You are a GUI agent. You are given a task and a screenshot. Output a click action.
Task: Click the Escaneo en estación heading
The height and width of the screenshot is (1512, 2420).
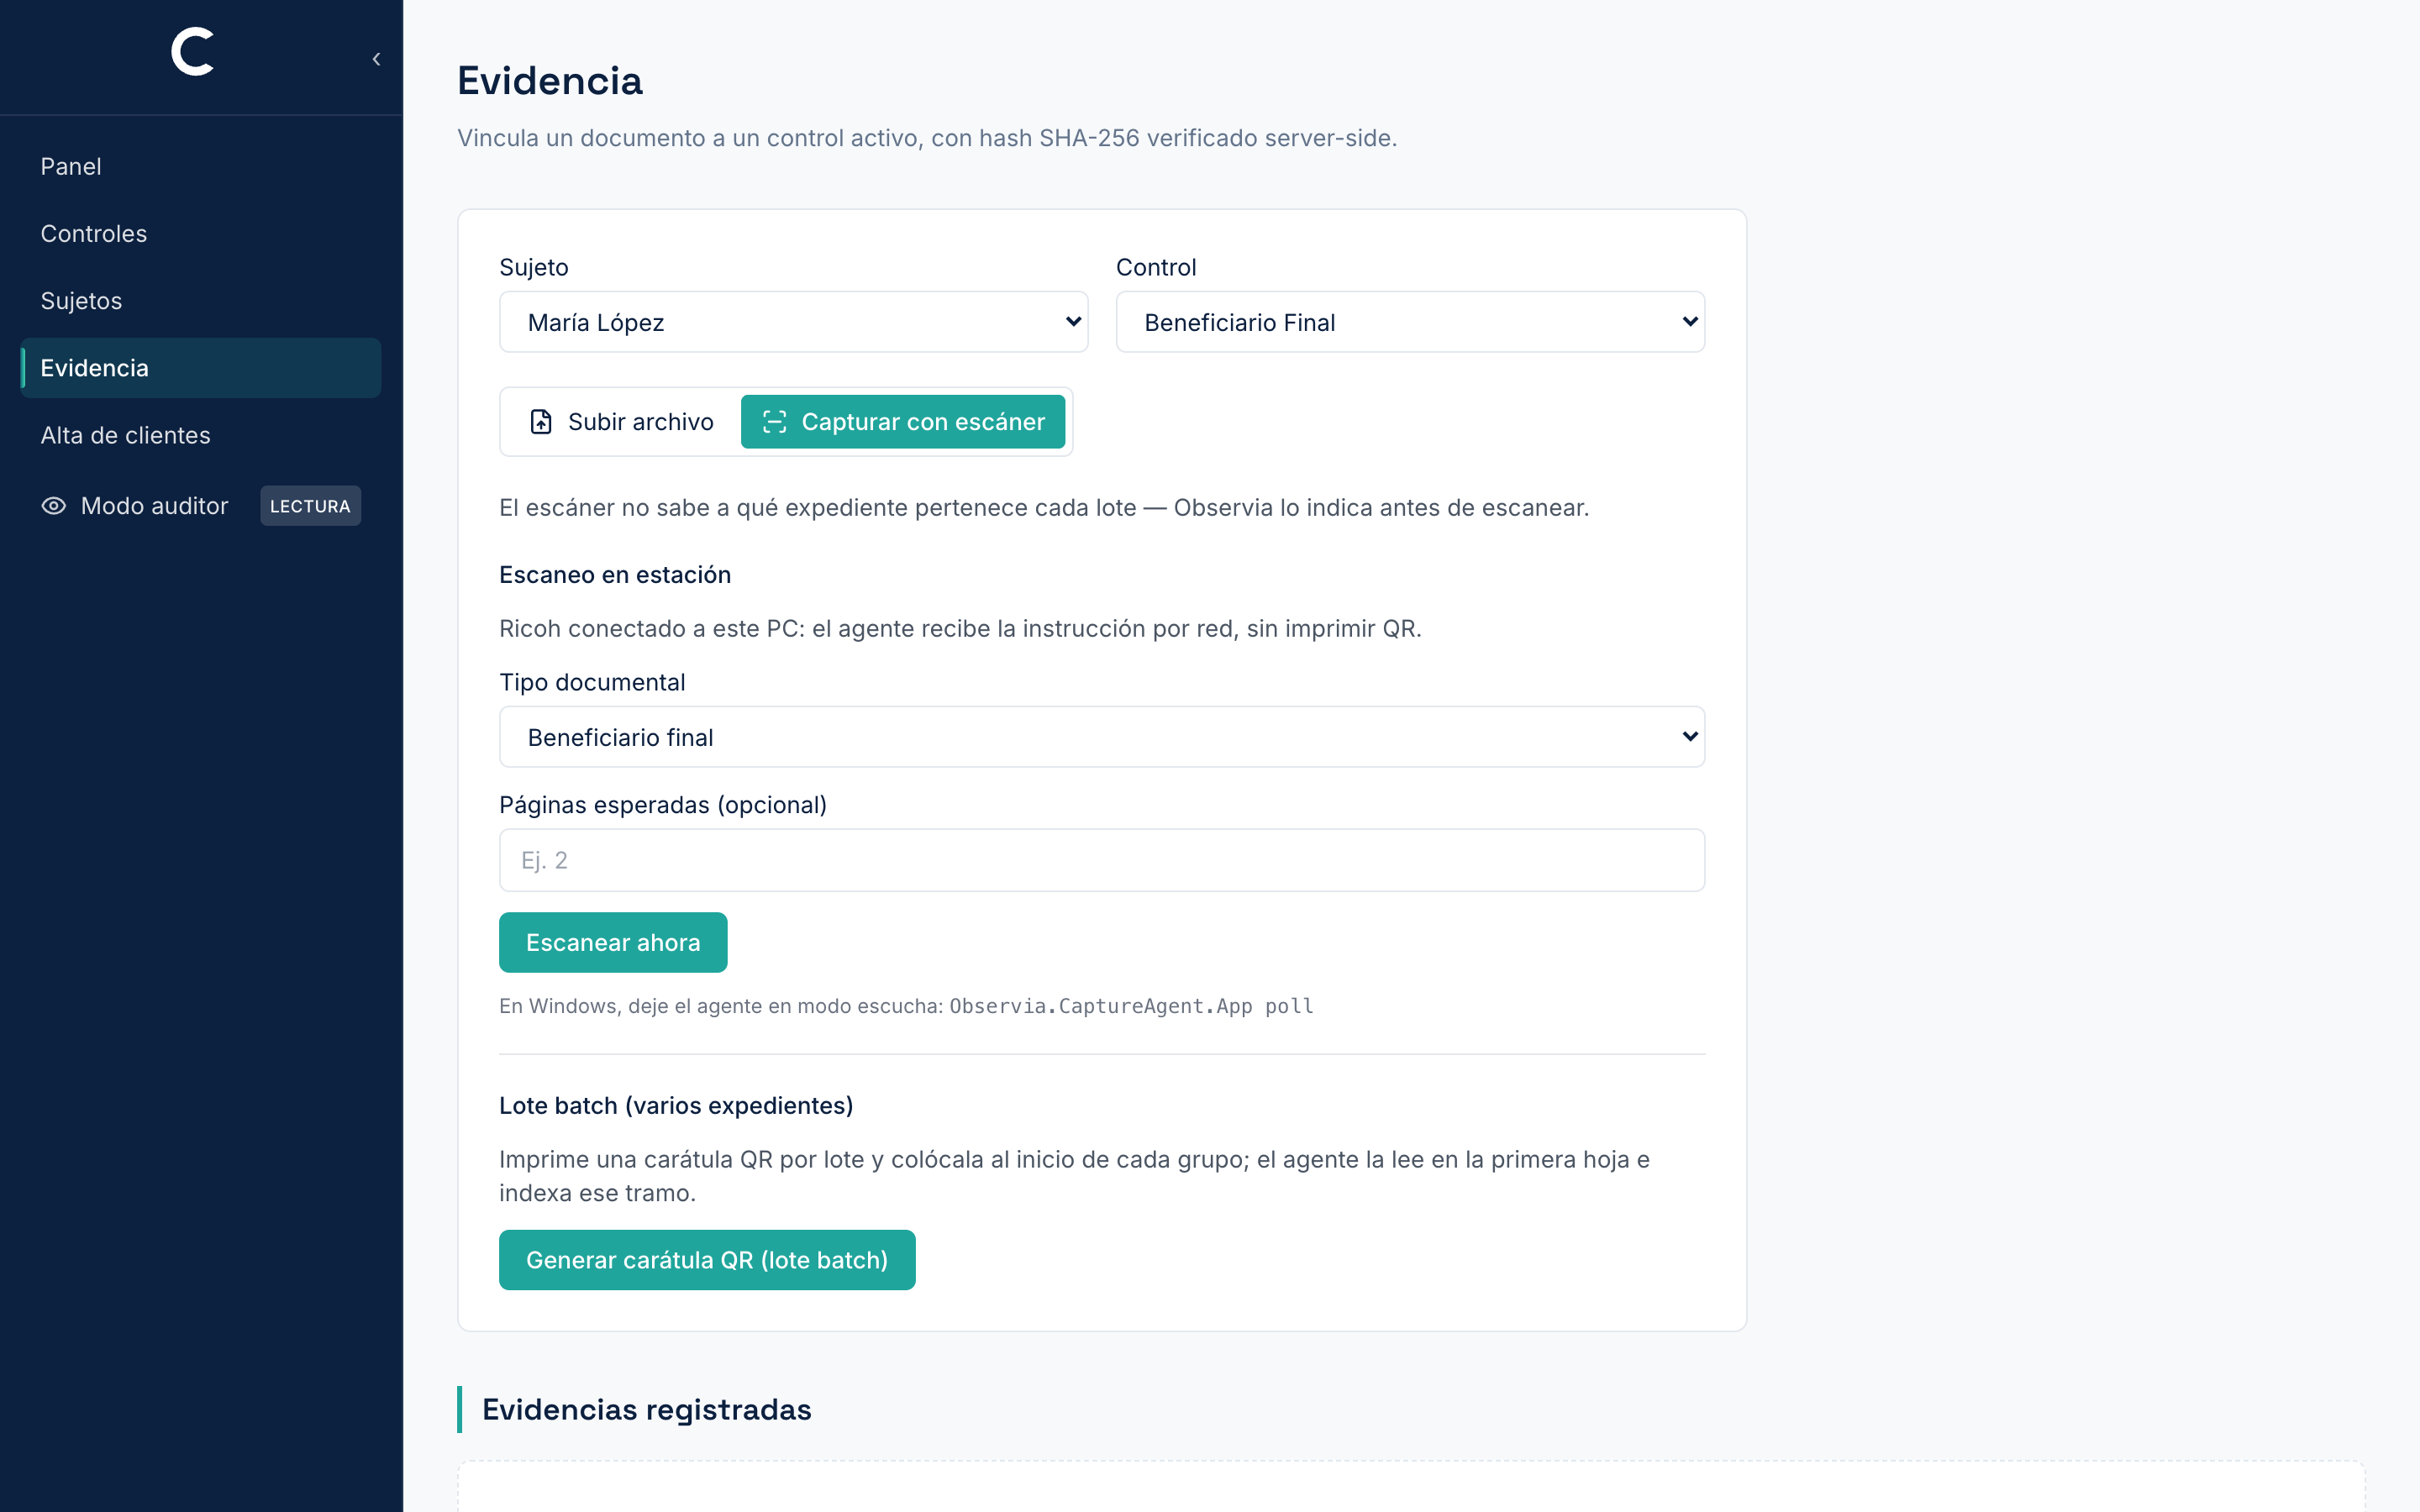(615, 575)
